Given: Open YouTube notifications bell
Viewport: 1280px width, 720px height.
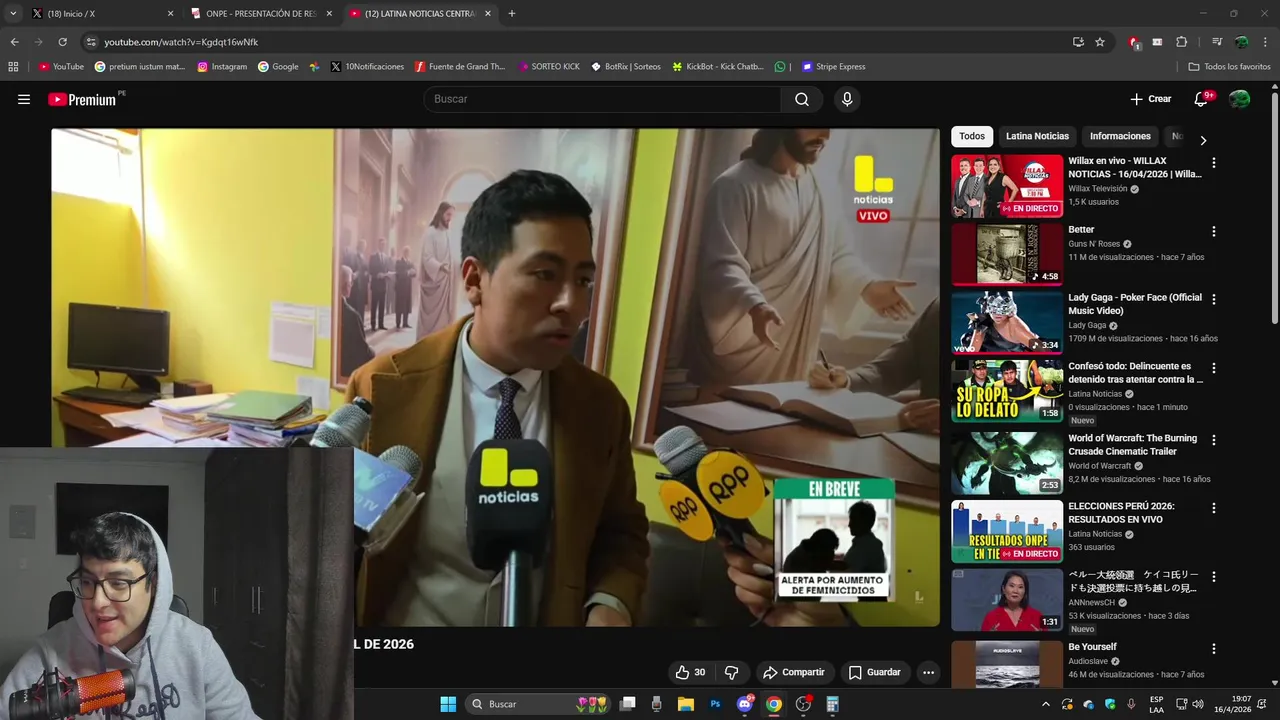Looking at the screenshot, I should 1202,99.
